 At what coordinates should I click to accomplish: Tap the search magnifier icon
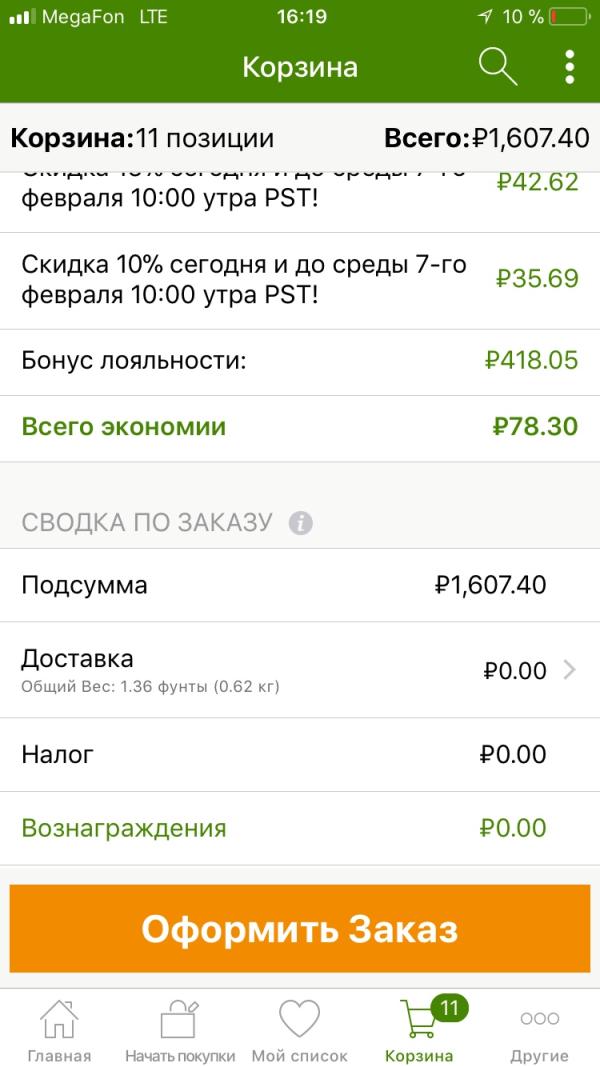[497, 67]
